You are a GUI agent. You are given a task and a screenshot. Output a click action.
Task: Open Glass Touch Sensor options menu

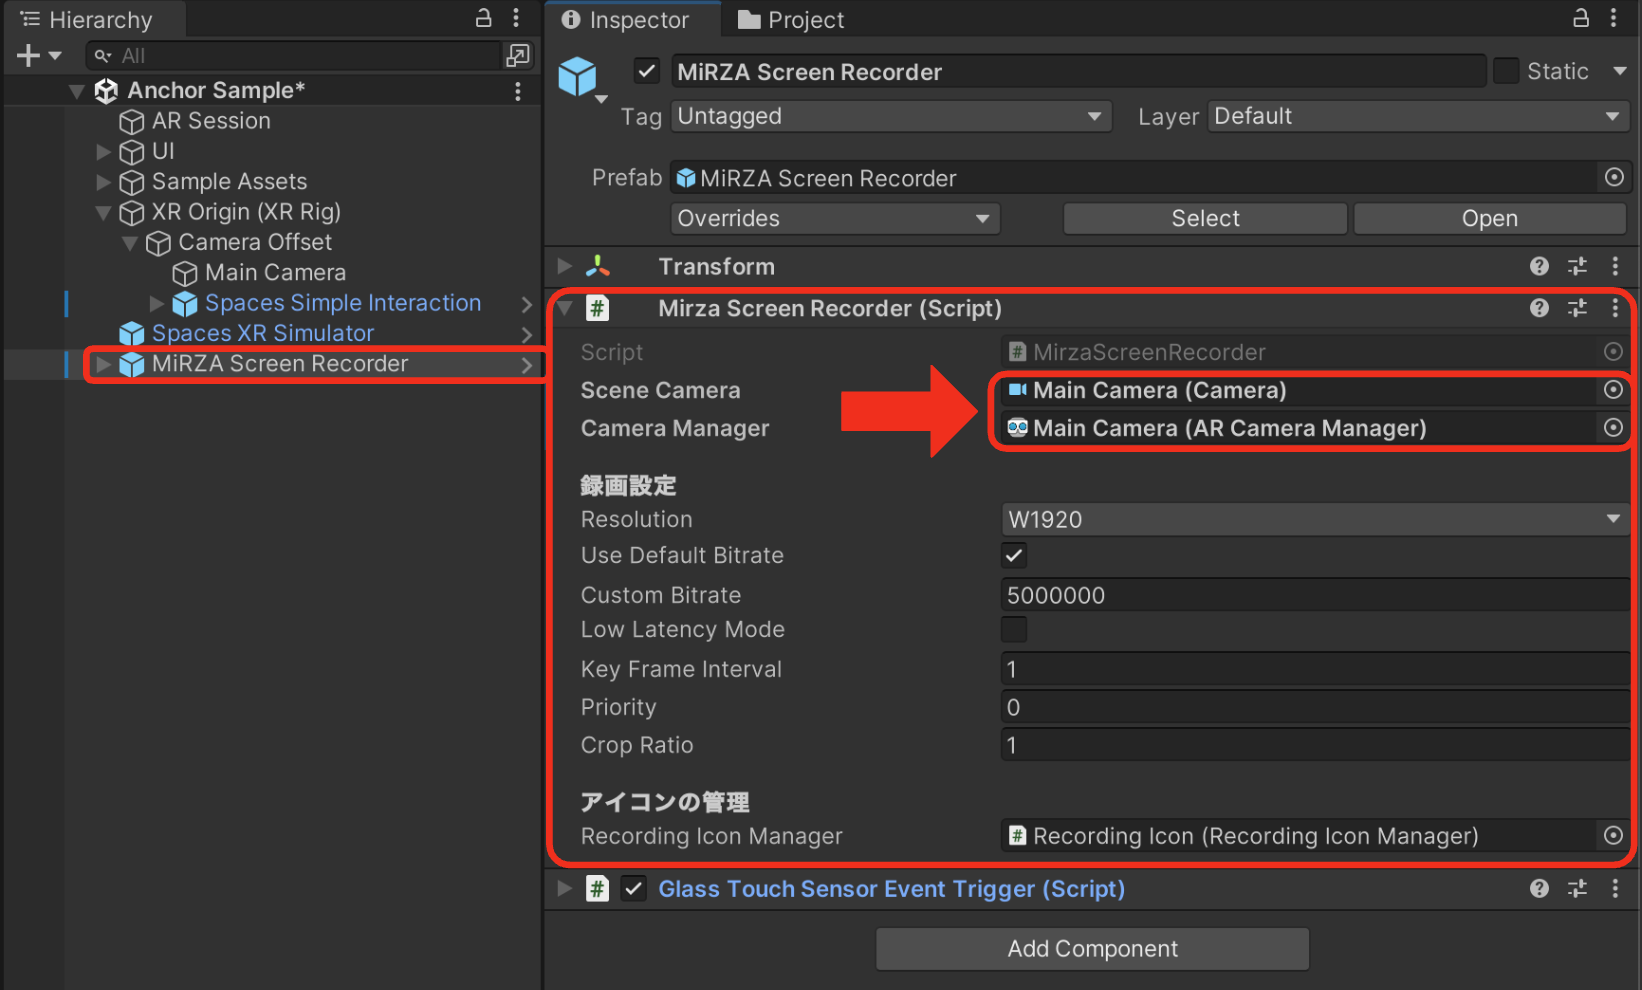click(1615, 888)
